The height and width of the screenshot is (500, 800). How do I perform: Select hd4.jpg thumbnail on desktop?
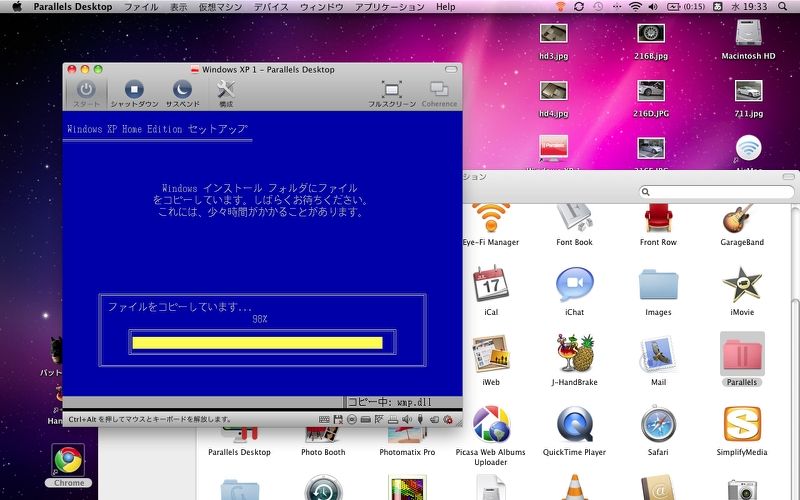[553, 91]
